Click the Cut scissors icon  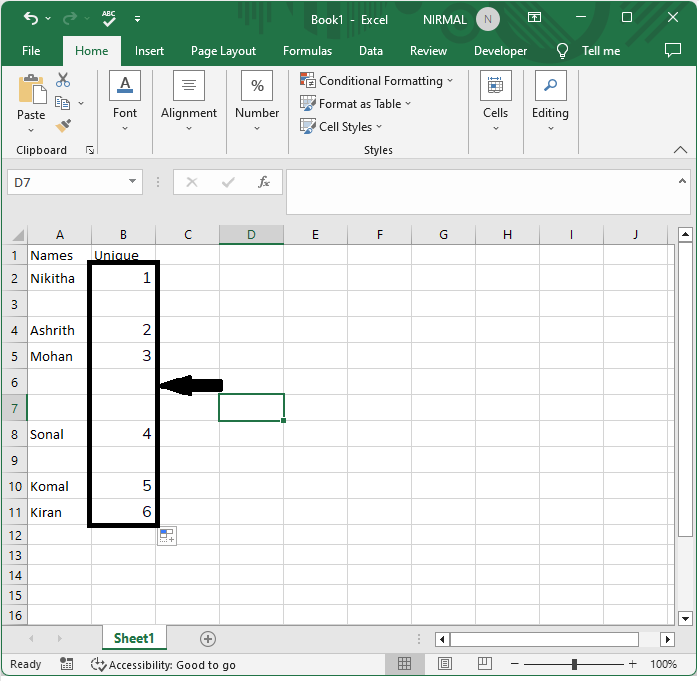click(63, 80)
